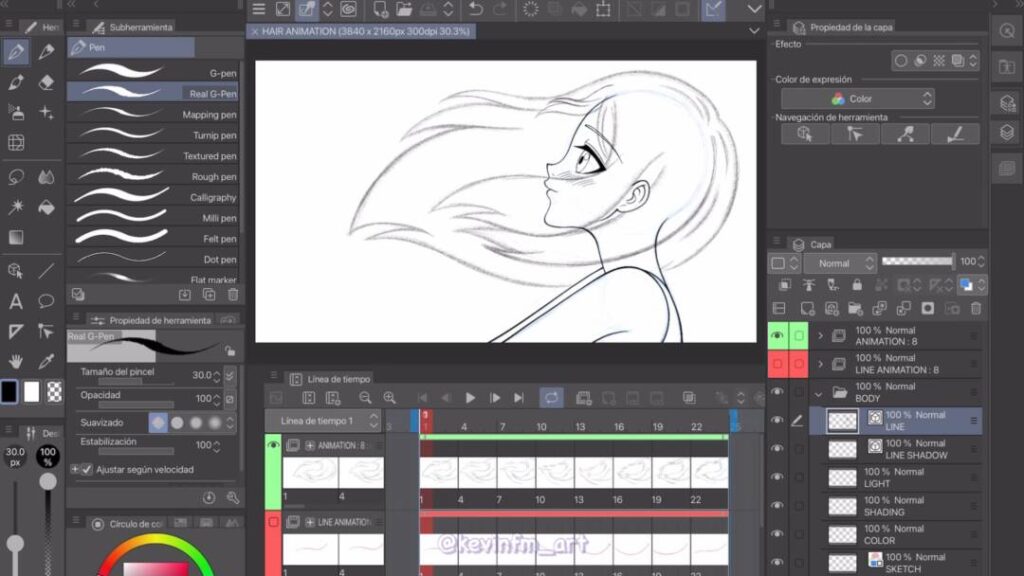The image size is (1024, 576).
Task: Adjust Tamaño del pincel stepper arrows
Action: click(x=217, y=376)
